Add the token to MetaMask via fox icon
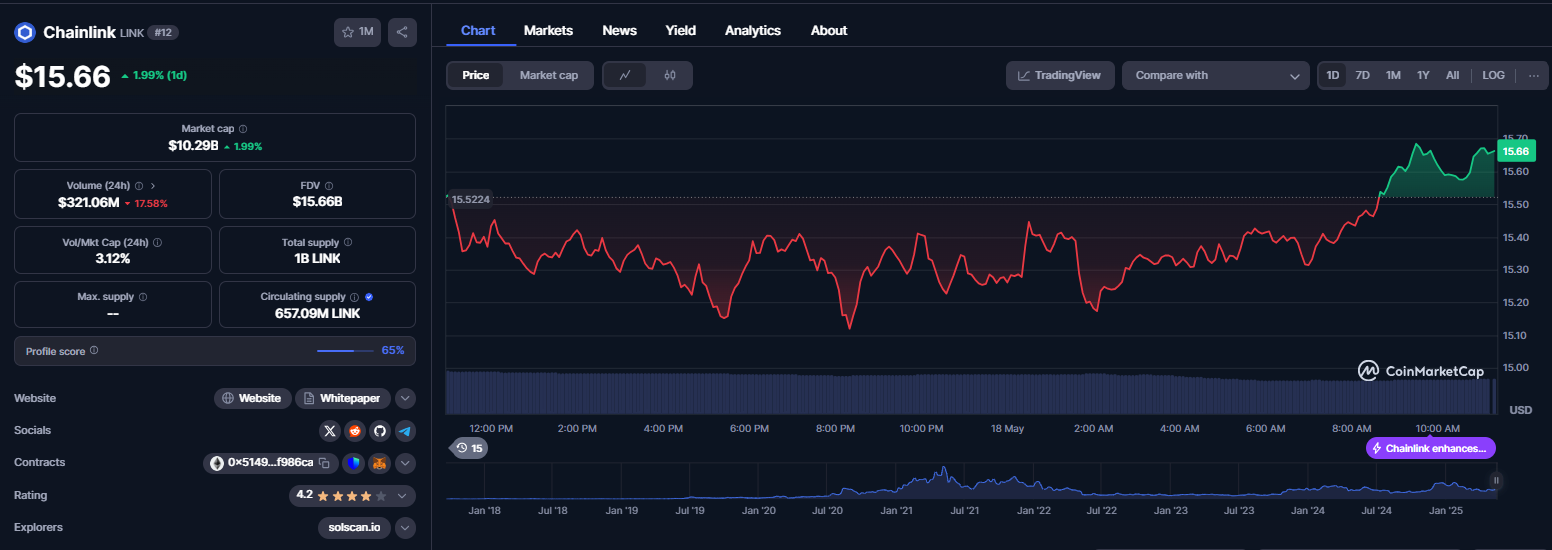 tap(379, 463)
